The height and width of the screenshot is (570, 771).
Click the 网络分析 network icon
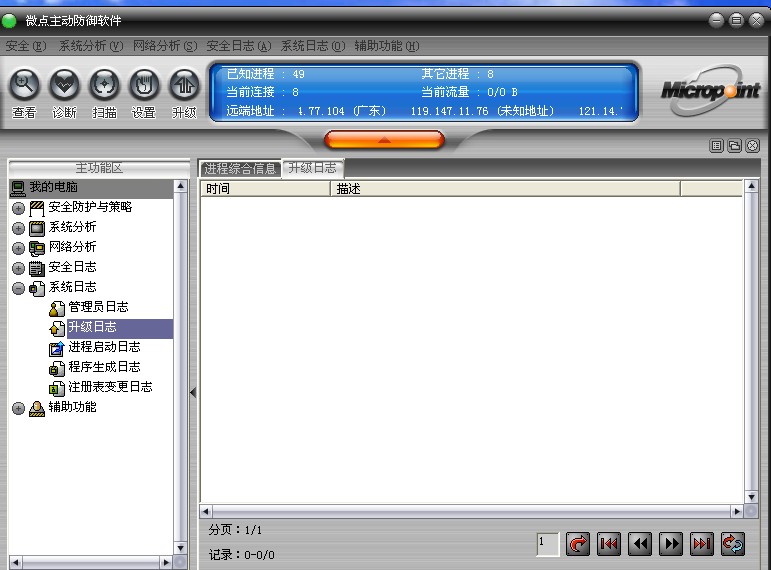37,248
